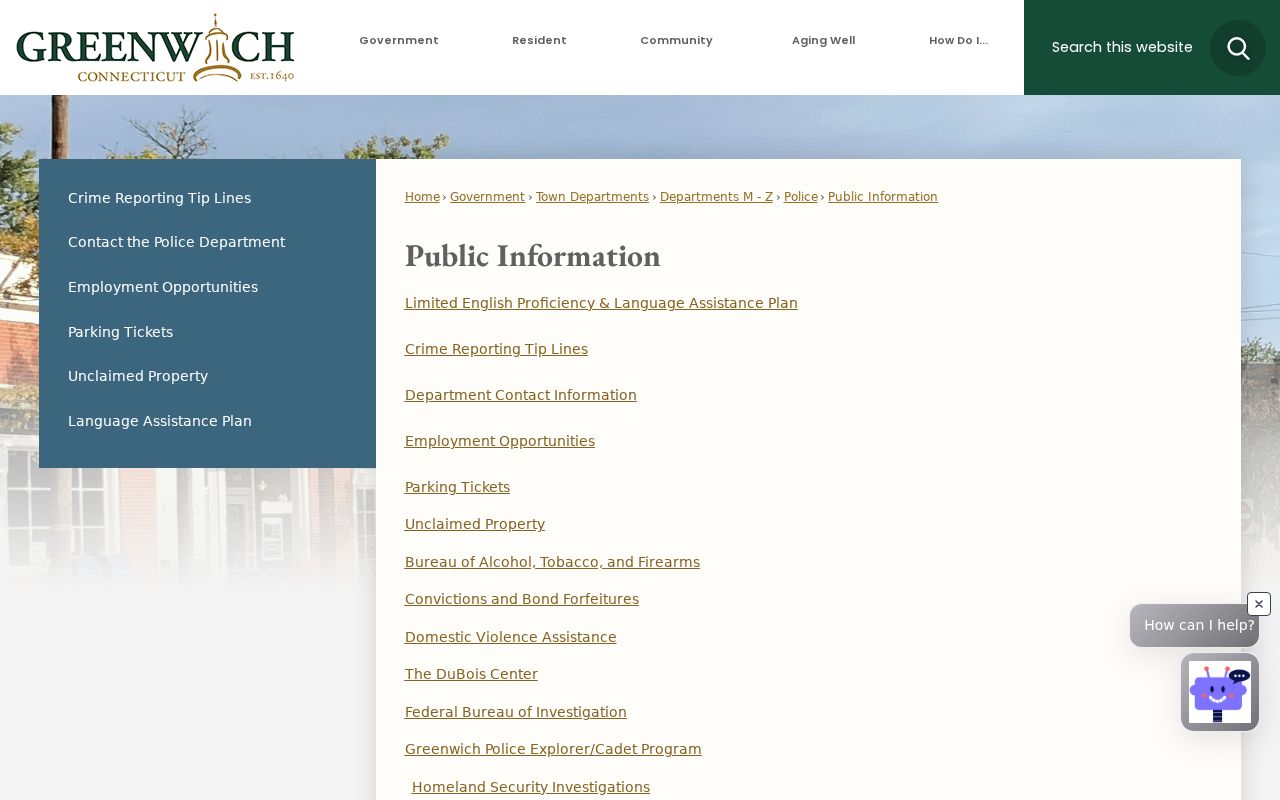This screenshot has width=1280, height=800.
Task: Open Department Contact Information link
Action: [521, 395]
